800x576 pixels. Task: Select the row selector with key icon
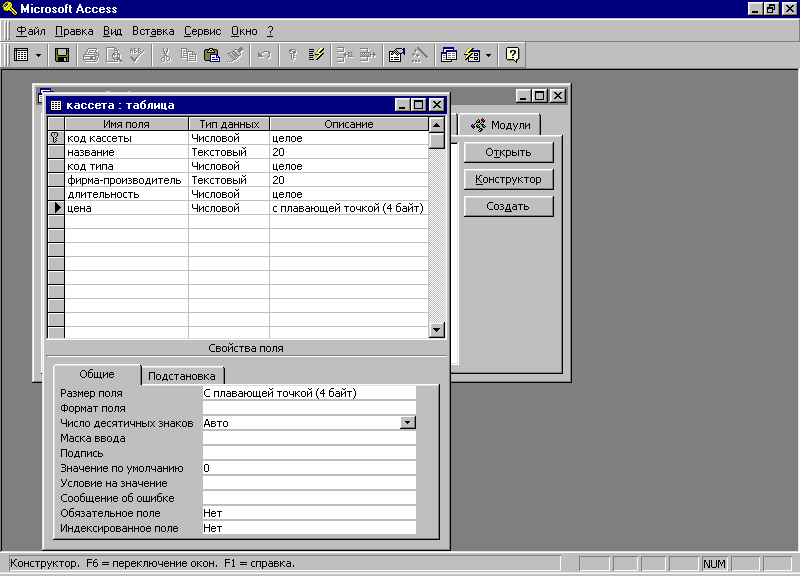click(x=56, y=138)
